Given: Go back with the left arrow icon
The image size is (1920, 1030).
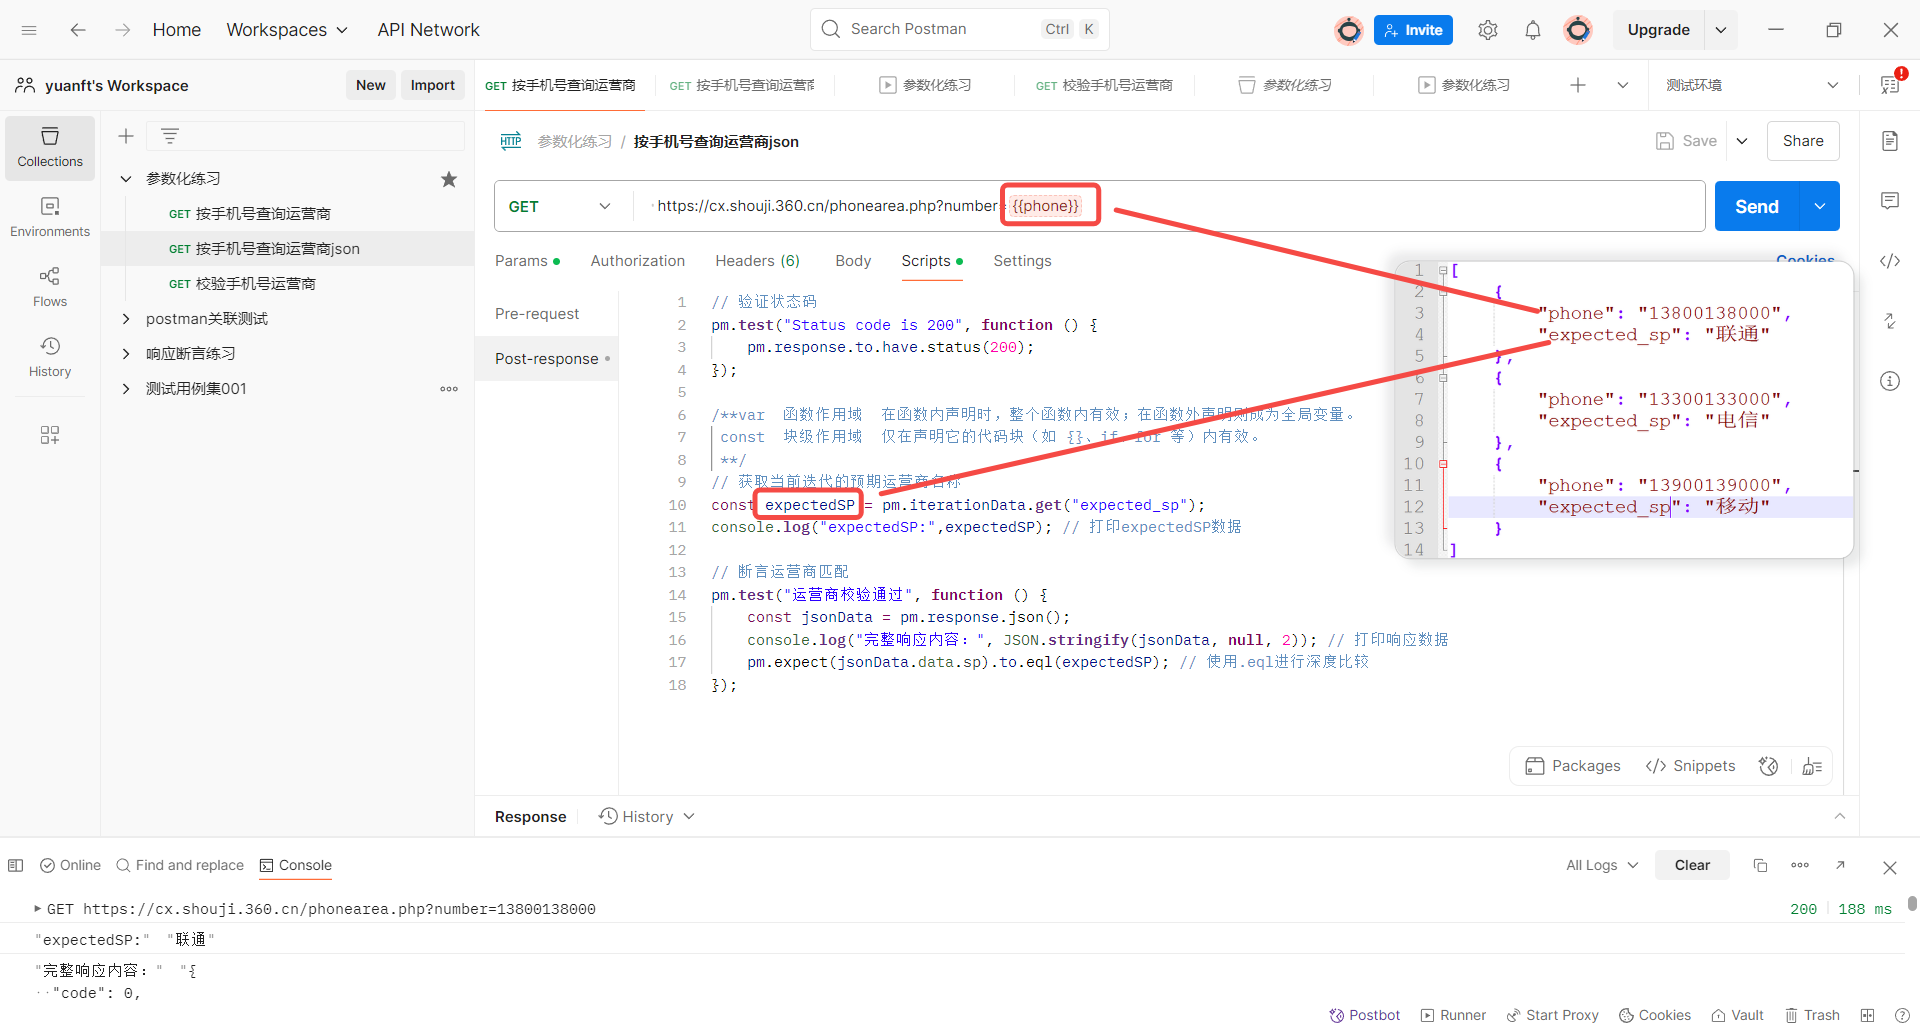Looking at the screenshot, I should point(78,30).
